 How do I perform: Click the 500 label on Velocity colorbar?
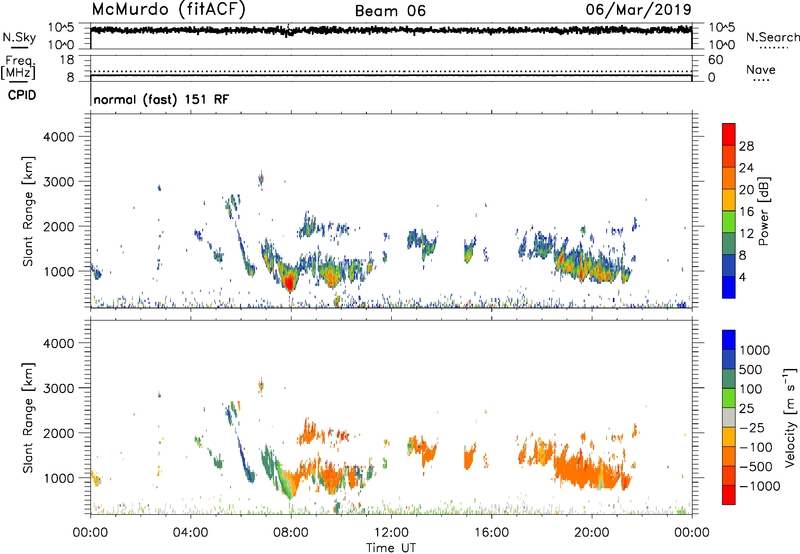751,370
